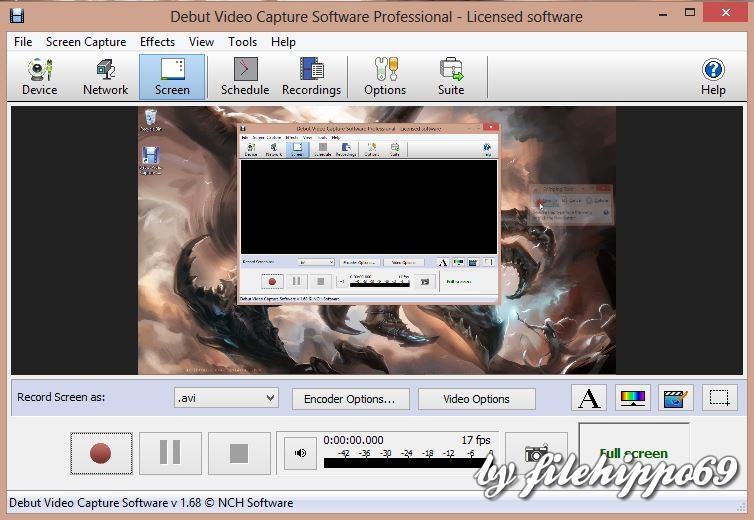Choose the Network camera source
The width and height of the screenshot is (754, 520).
coord(105,77)
